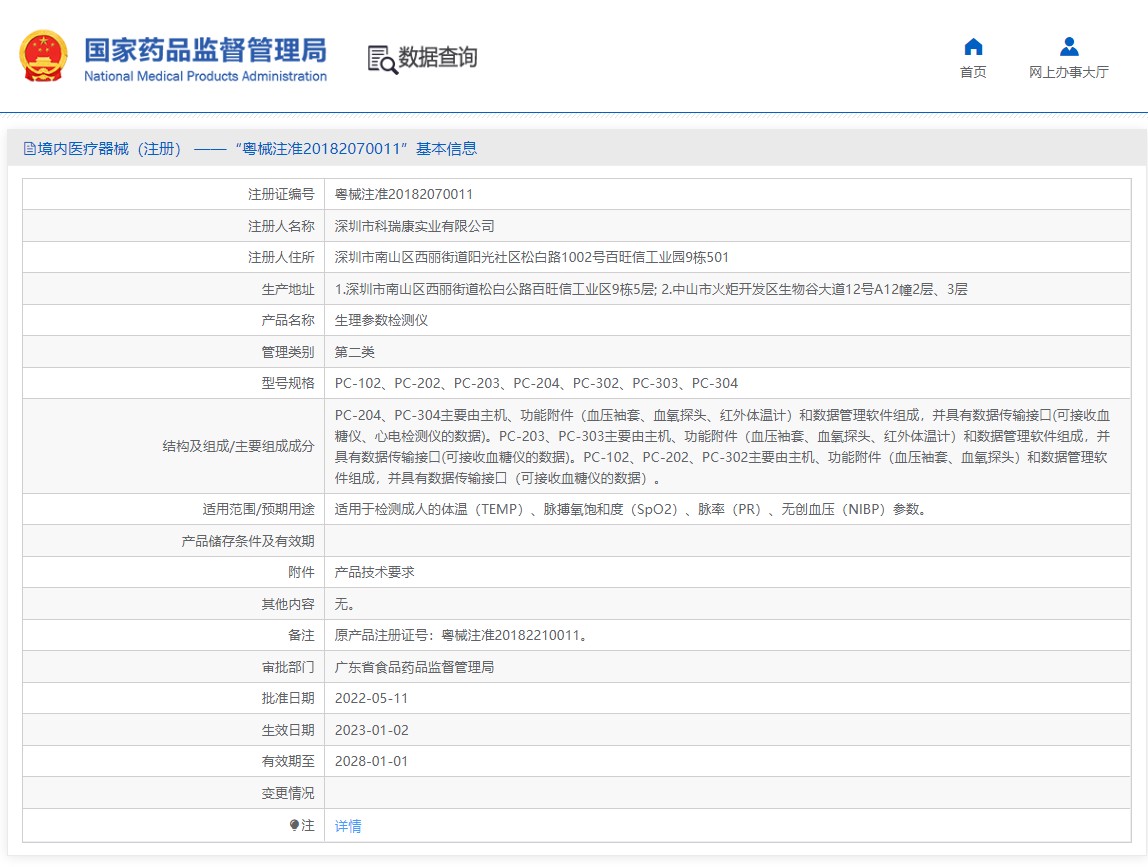Viewport: 1148px width, 867px height.
Task: Click the 网上办事大厅 label
Action: point(1069,72)
